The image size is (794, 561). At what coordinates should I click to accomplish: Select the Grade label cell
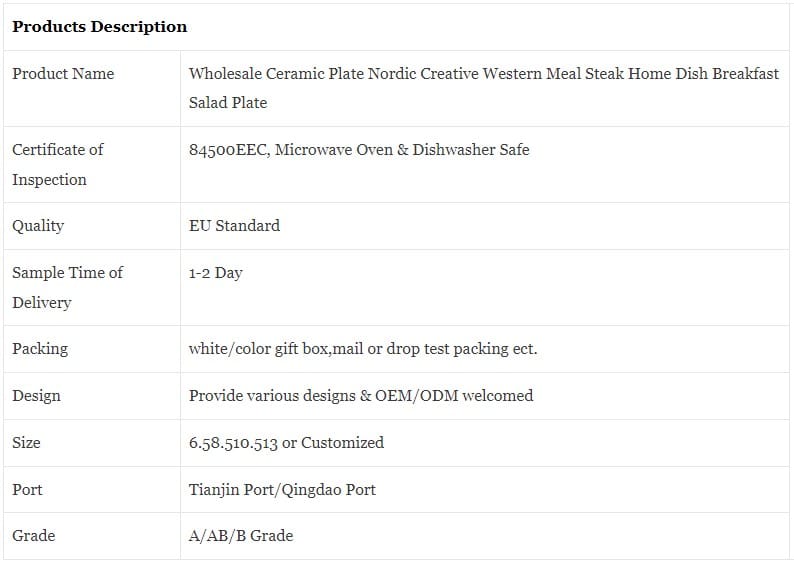[x=33, y=536]
